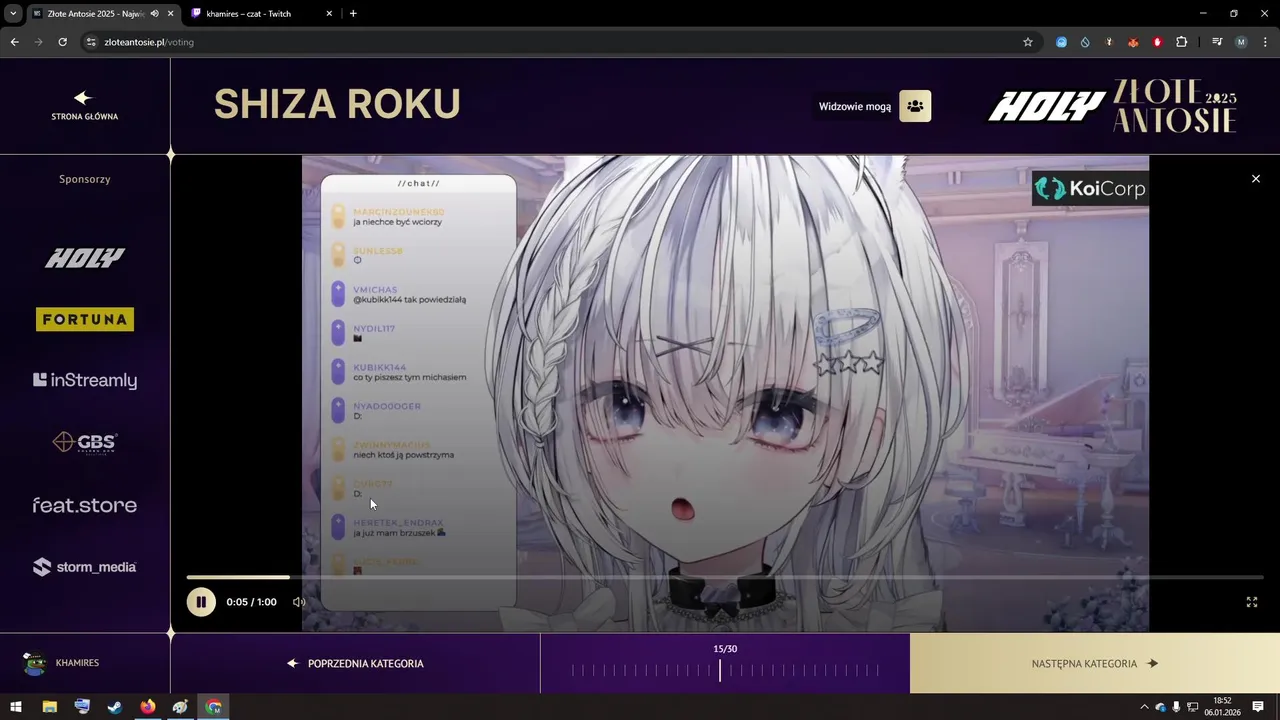Image resolution: width=1280 pixels, height=720 pixels.
Task: Click the POPRZEDNIA KATEGORIA button
Action: pos(355,663)
